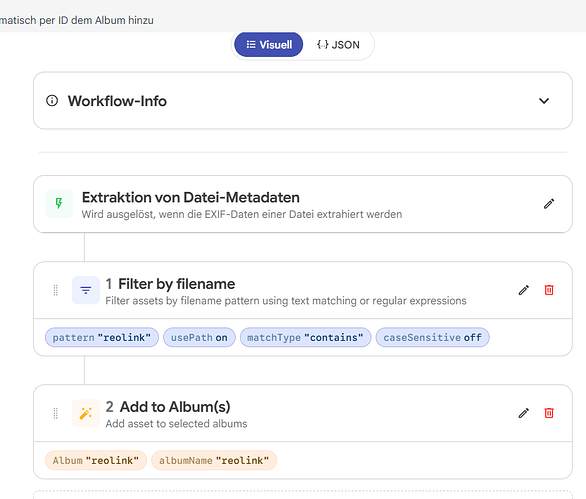Select the usePath on chip
Viewport: 586px width, 499px height.
click(x=199, y=338)
